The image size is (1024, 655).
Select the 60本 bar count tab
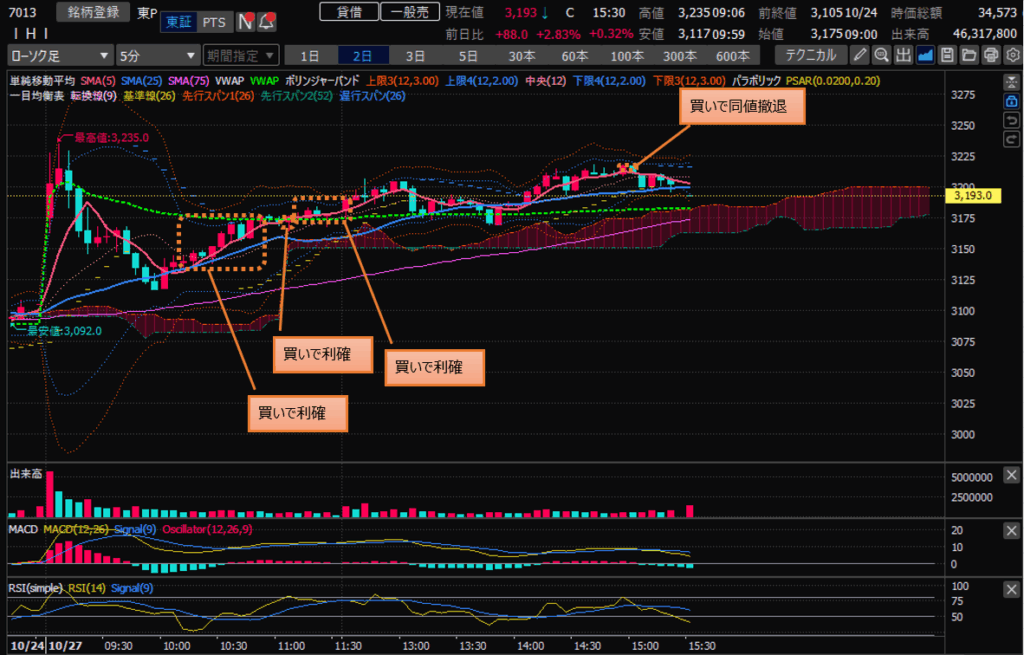[x=574, y=55]
